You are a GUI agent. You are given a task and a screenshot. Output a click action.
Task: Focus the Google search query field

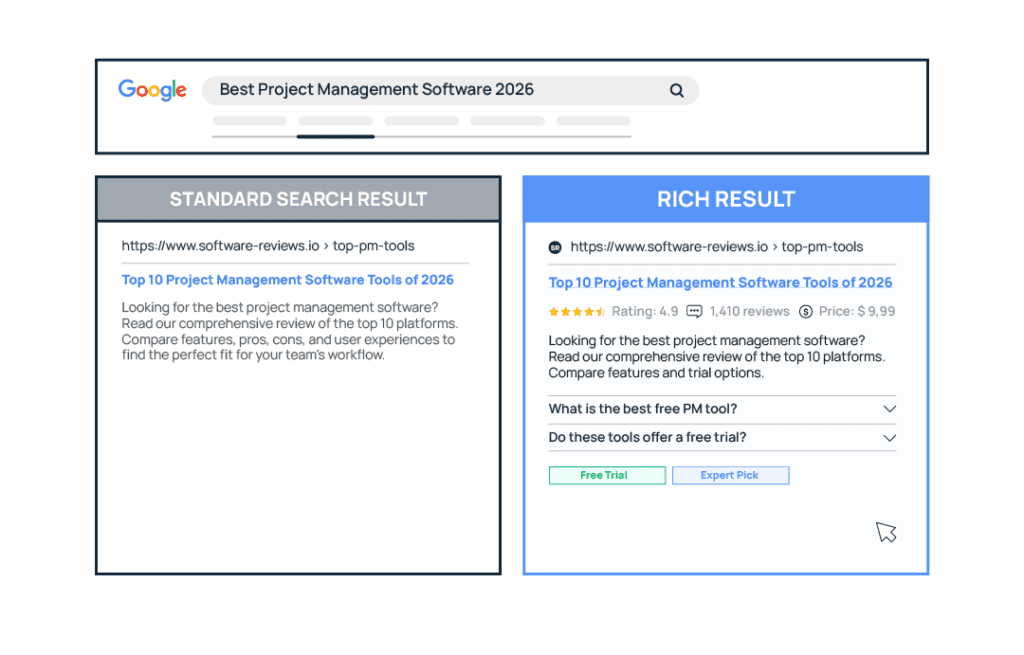(430, 90)
